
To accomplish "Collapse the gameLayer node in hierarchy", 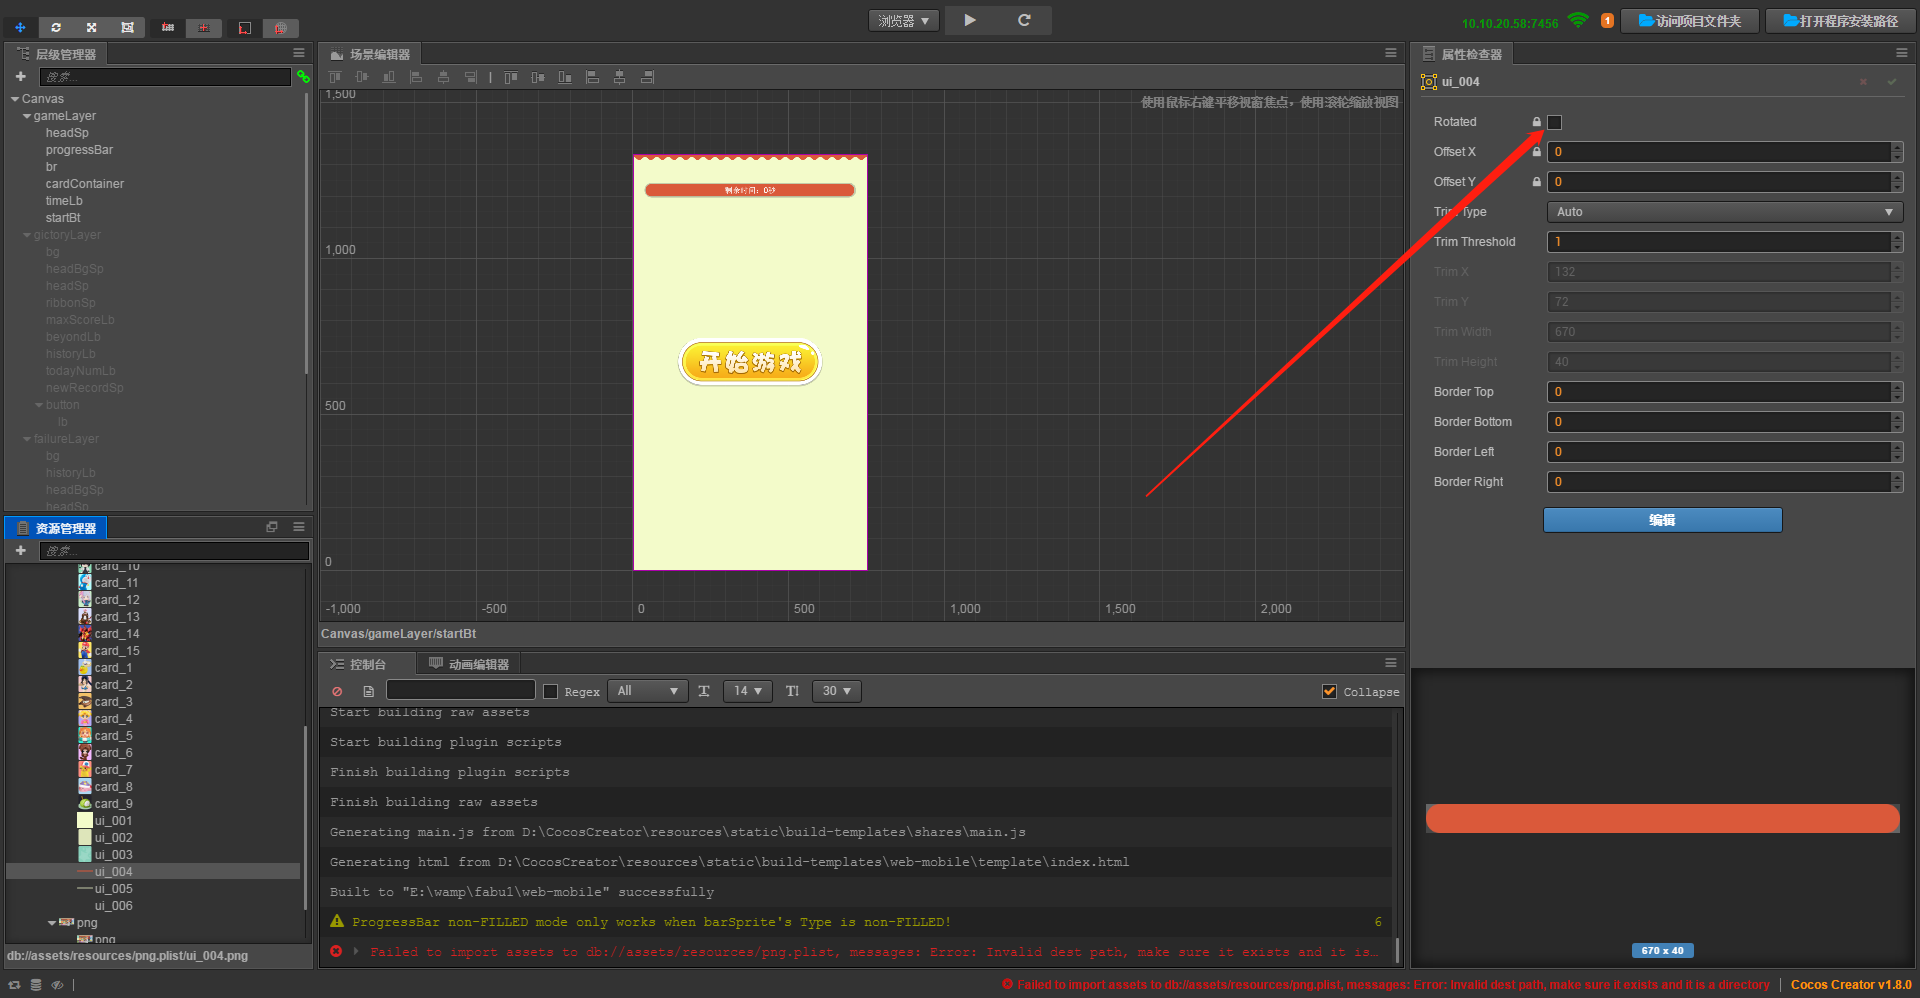I will click(x=27, y=116).
